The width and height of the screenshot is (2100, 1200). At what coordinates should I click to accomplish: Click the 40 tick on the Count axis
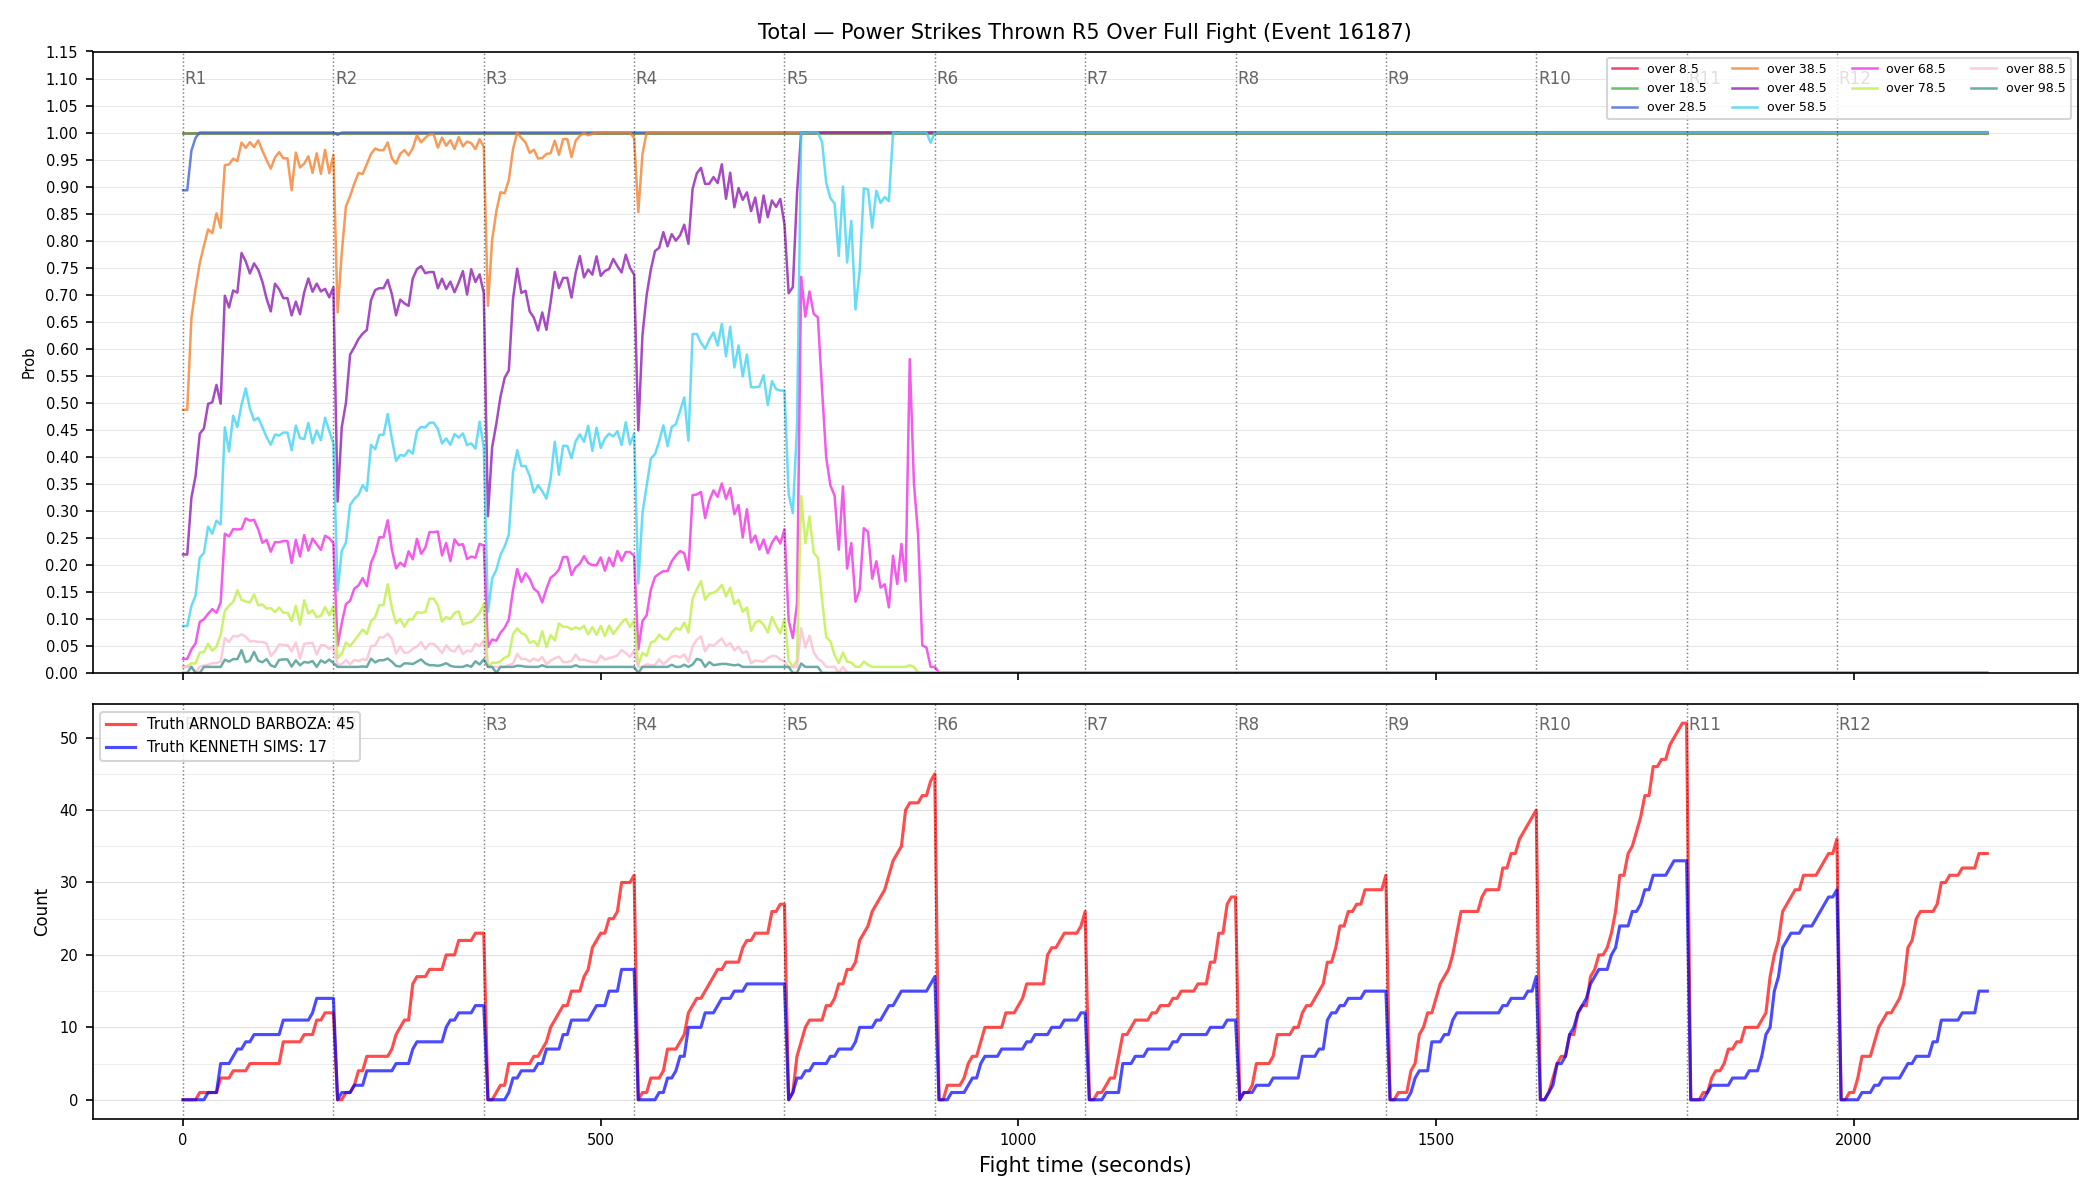69,811
